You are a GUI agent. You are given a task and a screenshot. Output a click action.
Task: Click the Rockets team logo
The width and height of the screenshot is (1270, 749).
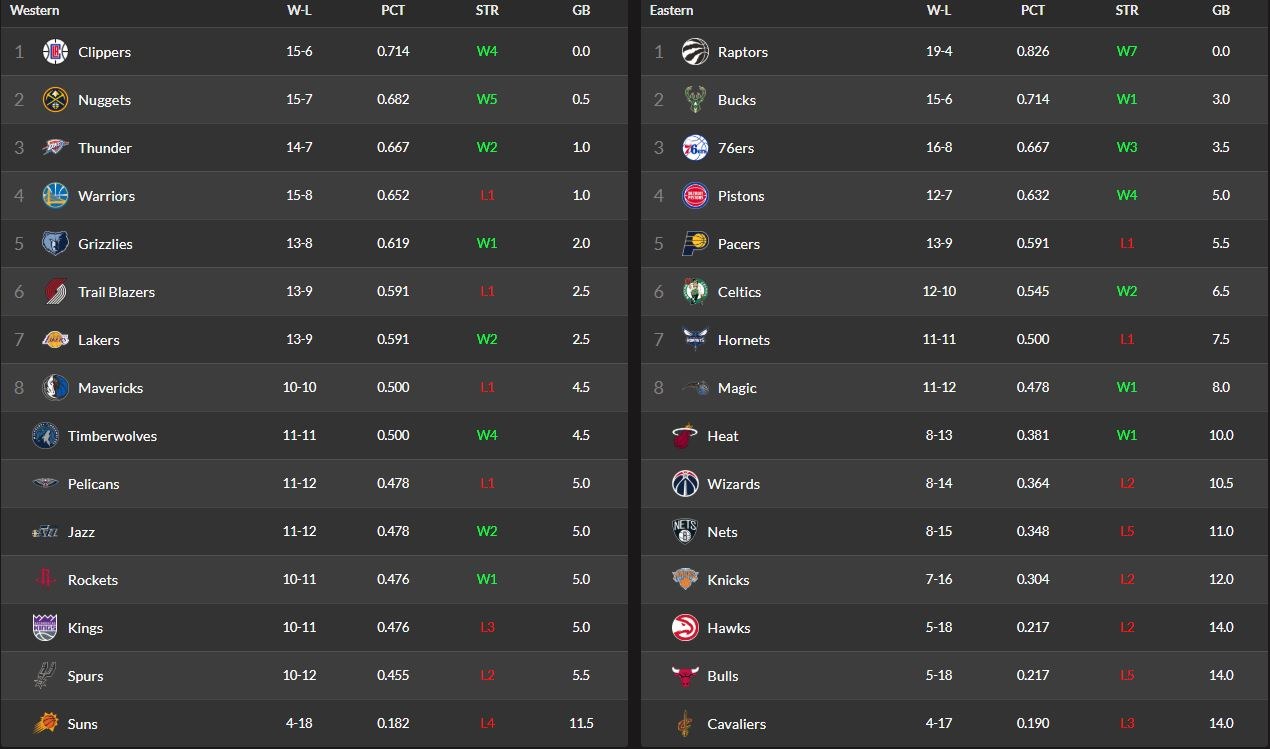[x=45, y=580]
